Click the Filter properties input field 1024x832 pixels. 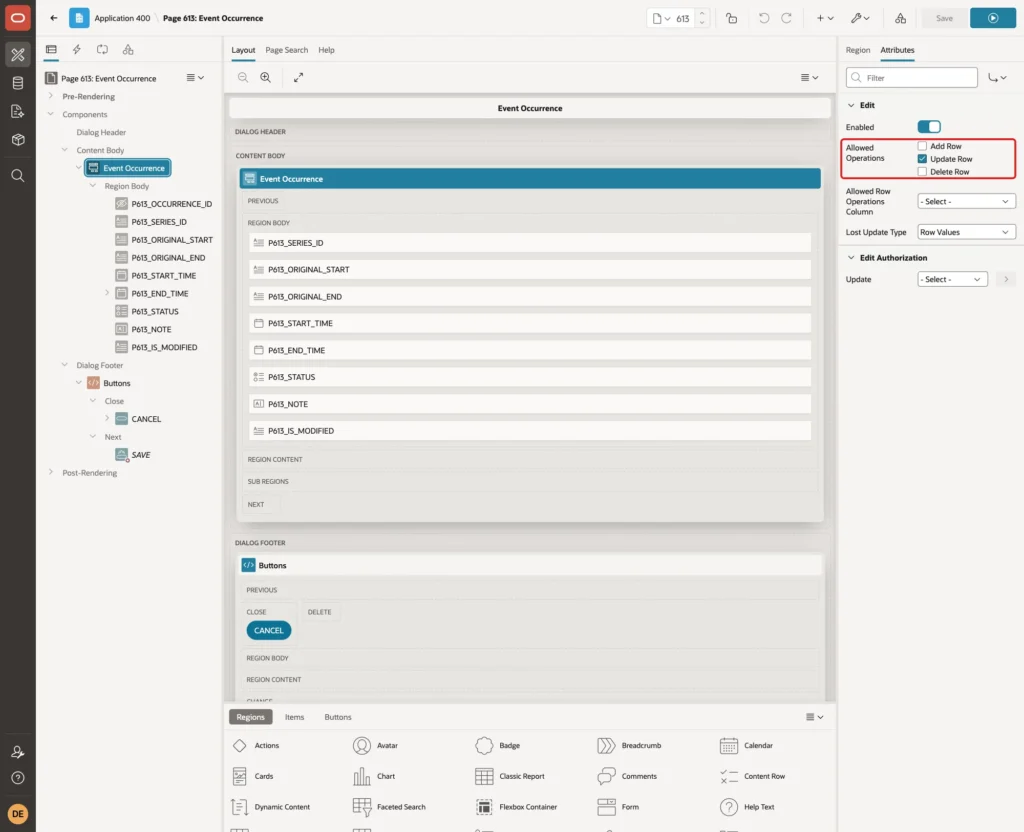pos(912,78)
